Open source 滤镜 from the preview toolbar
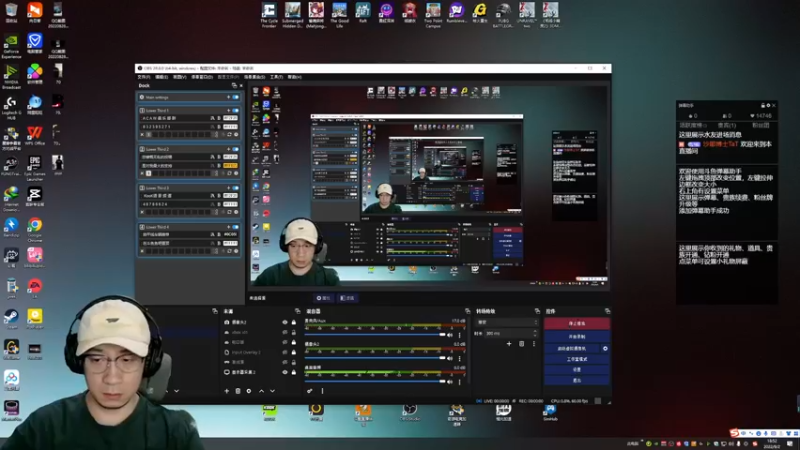Viewport: 800px width, 450px height. (x=347, y=298)
